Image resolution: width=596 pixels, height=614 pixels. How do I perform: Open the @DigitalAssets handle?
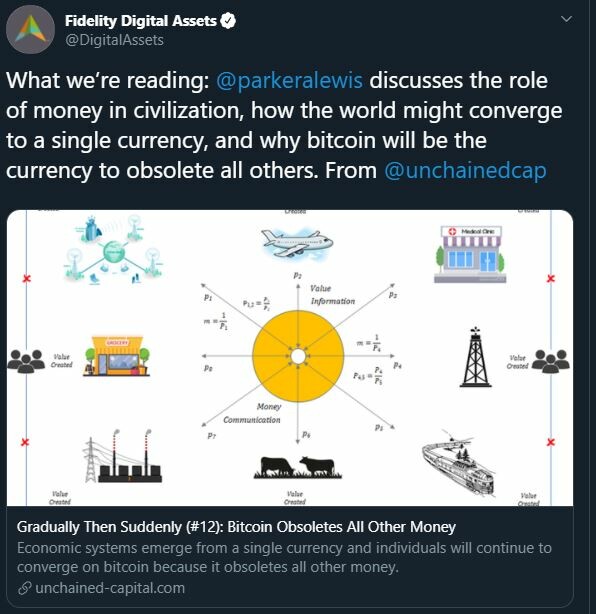click(x=114, y=40)
